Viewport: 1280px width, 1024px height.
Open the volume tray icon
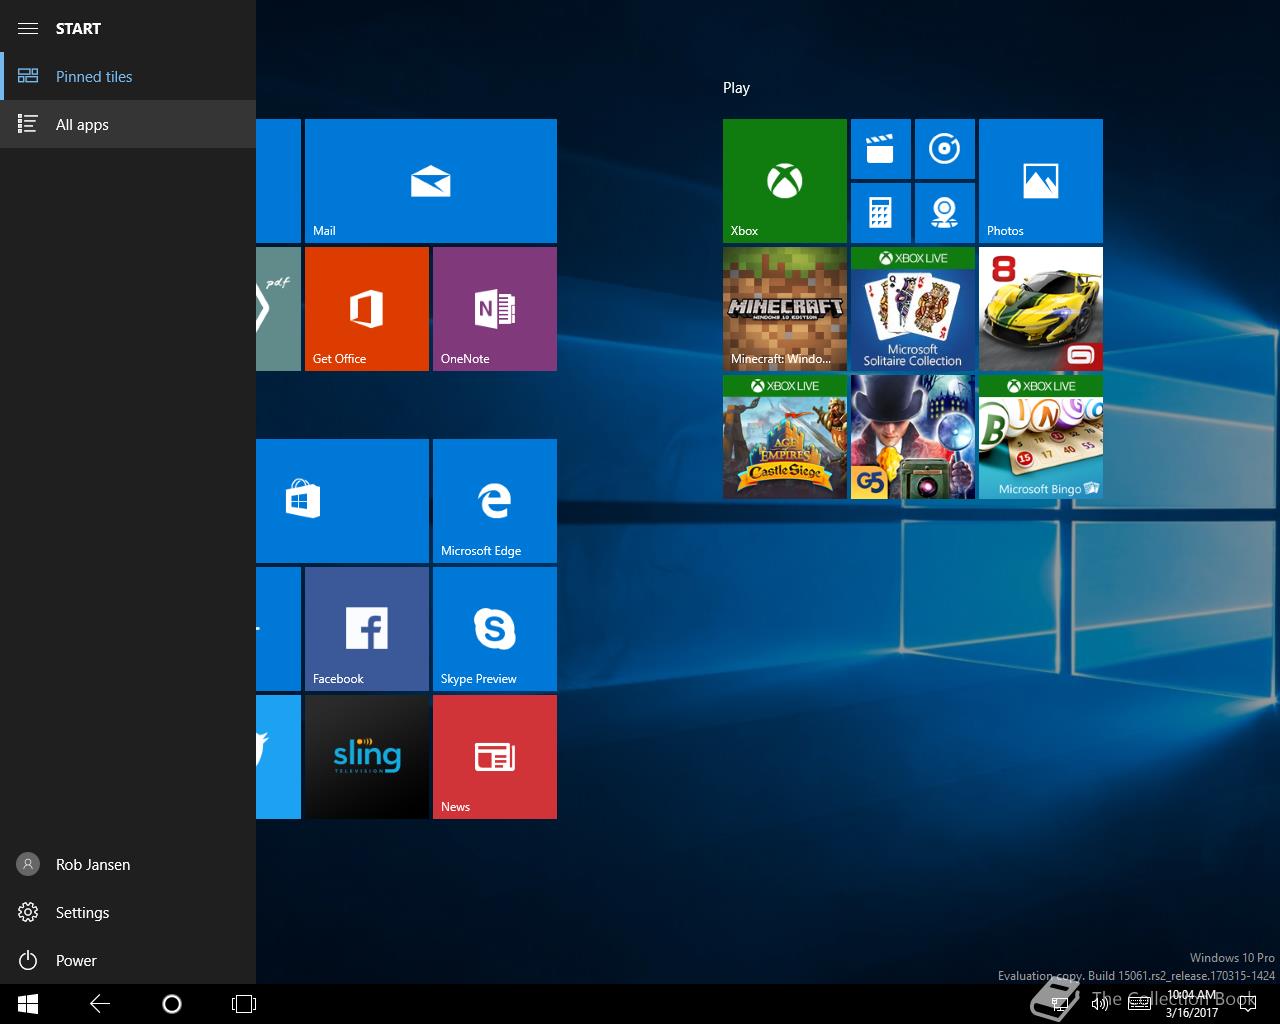[1100, 1004]
